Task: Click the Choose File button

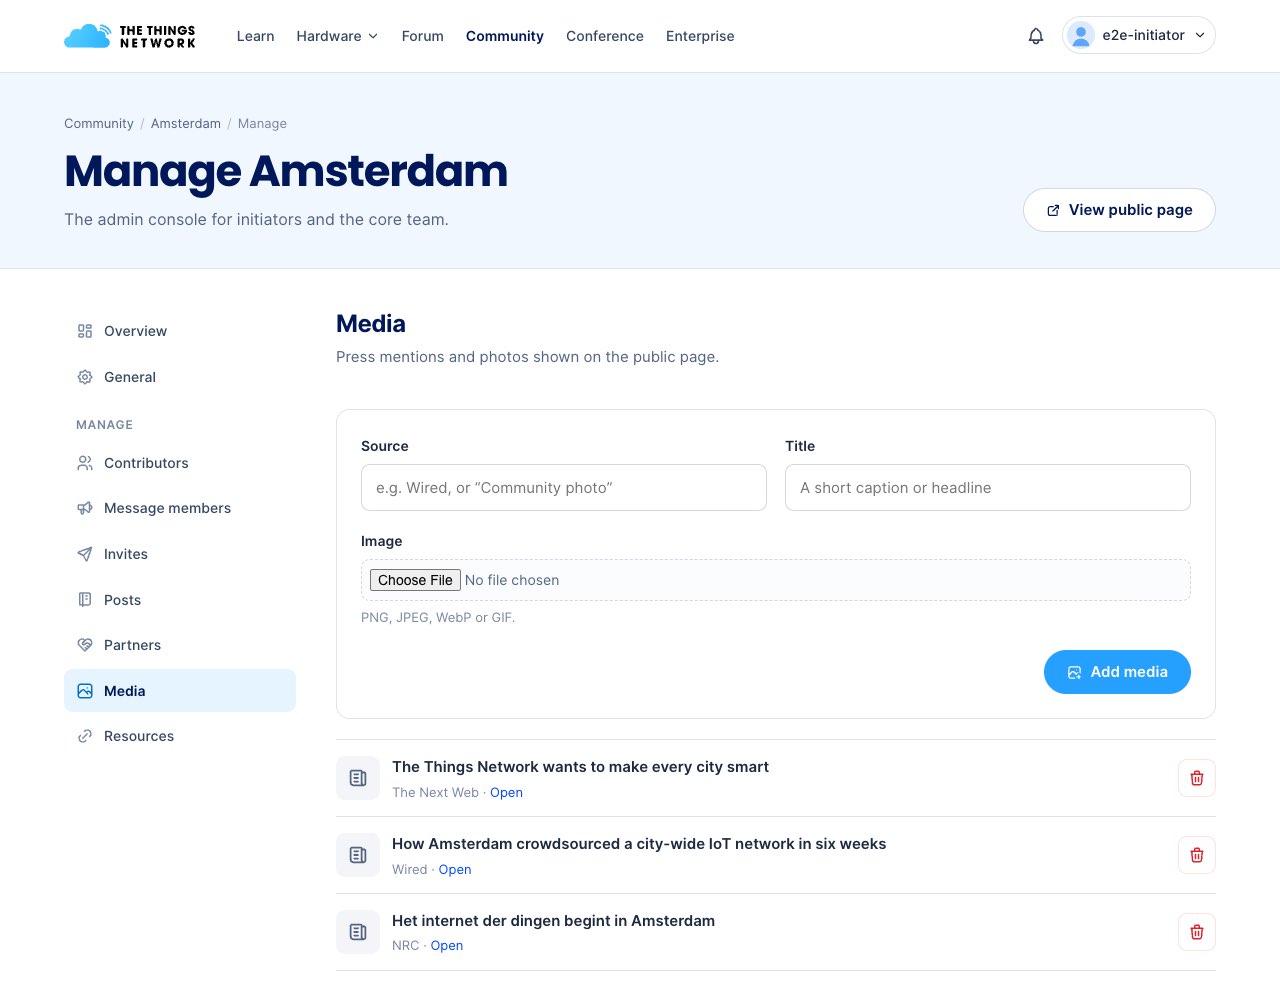Action: coord(415,580)
